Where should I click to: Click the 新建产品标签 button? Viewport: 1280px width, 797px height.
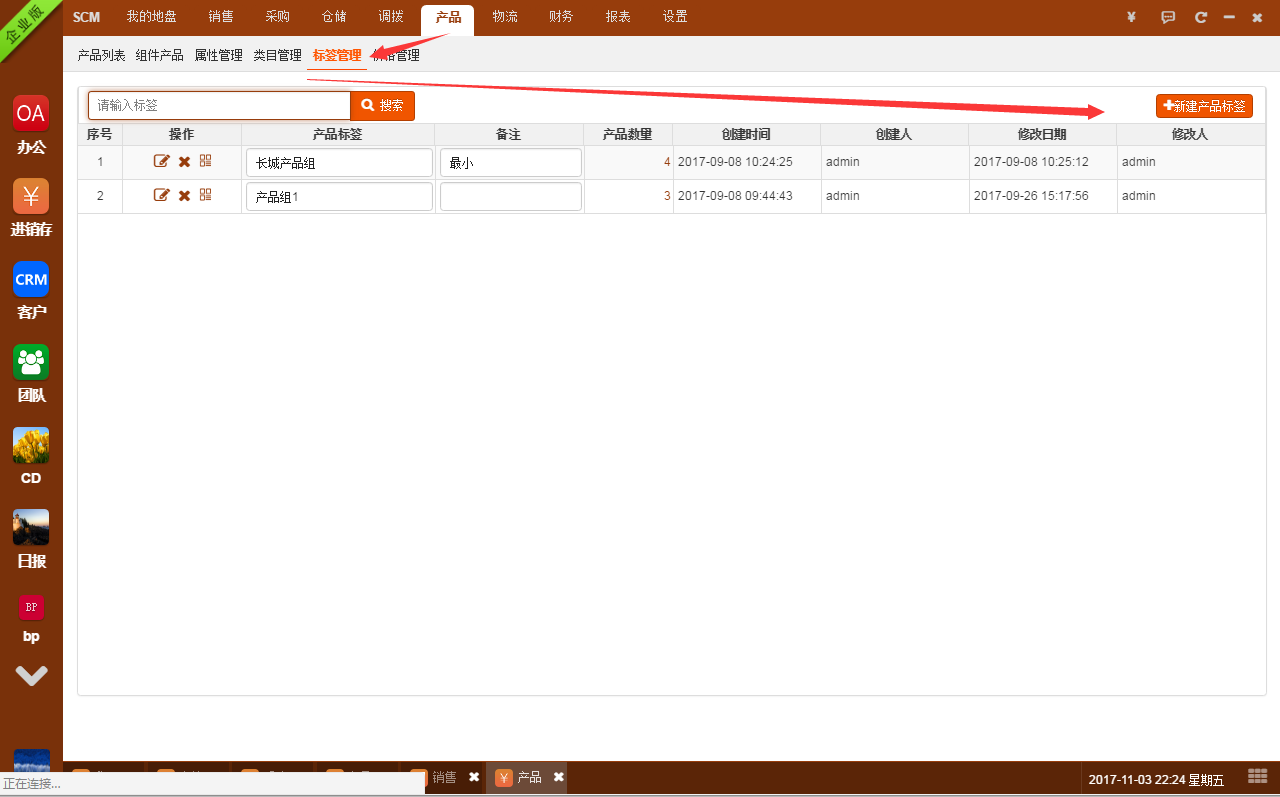click(x=1204, y=106)
